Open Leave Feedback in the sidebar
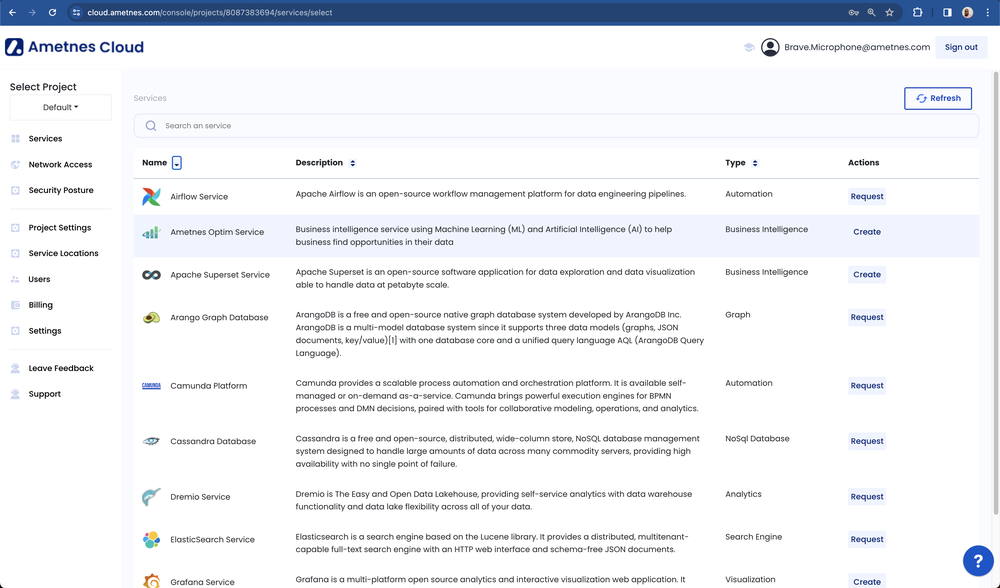This screenshot has width=1000, height=588. tap(61, 368)
